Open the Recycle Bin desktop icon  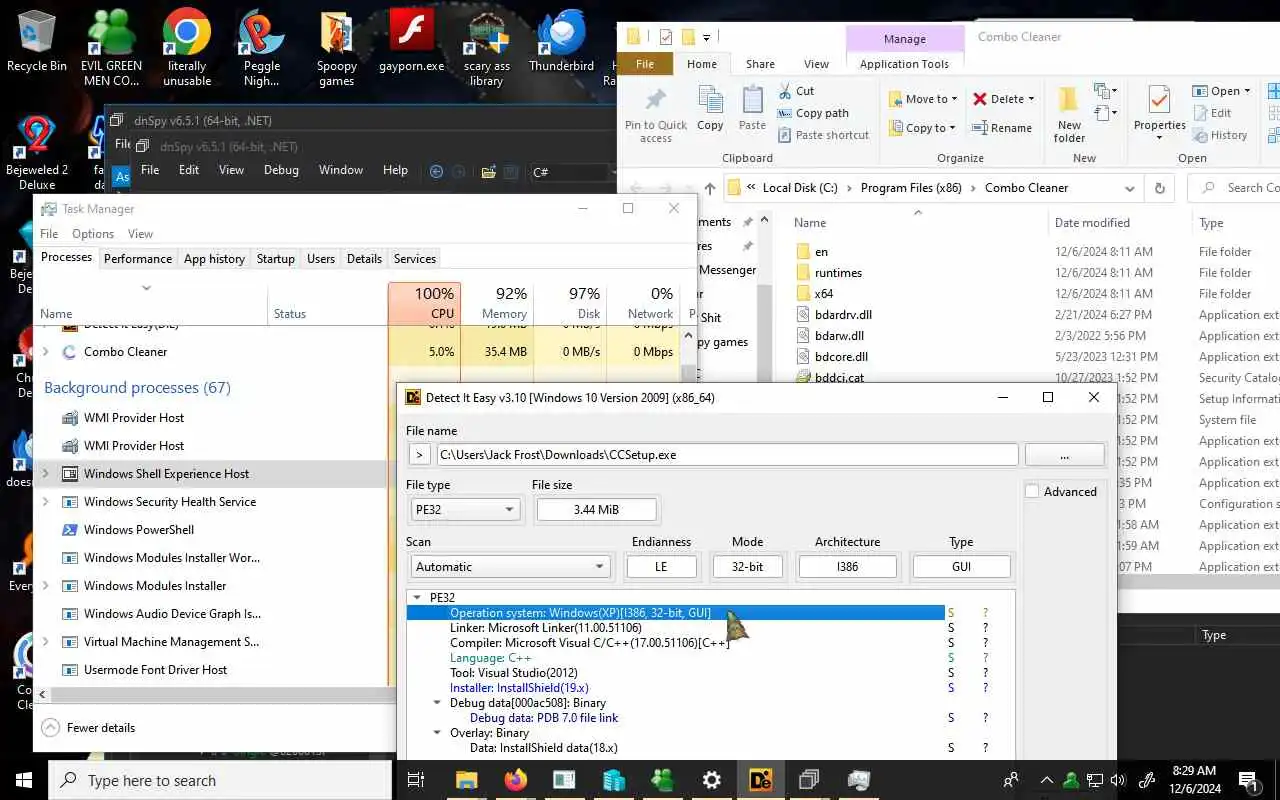[x=36, y=42]
